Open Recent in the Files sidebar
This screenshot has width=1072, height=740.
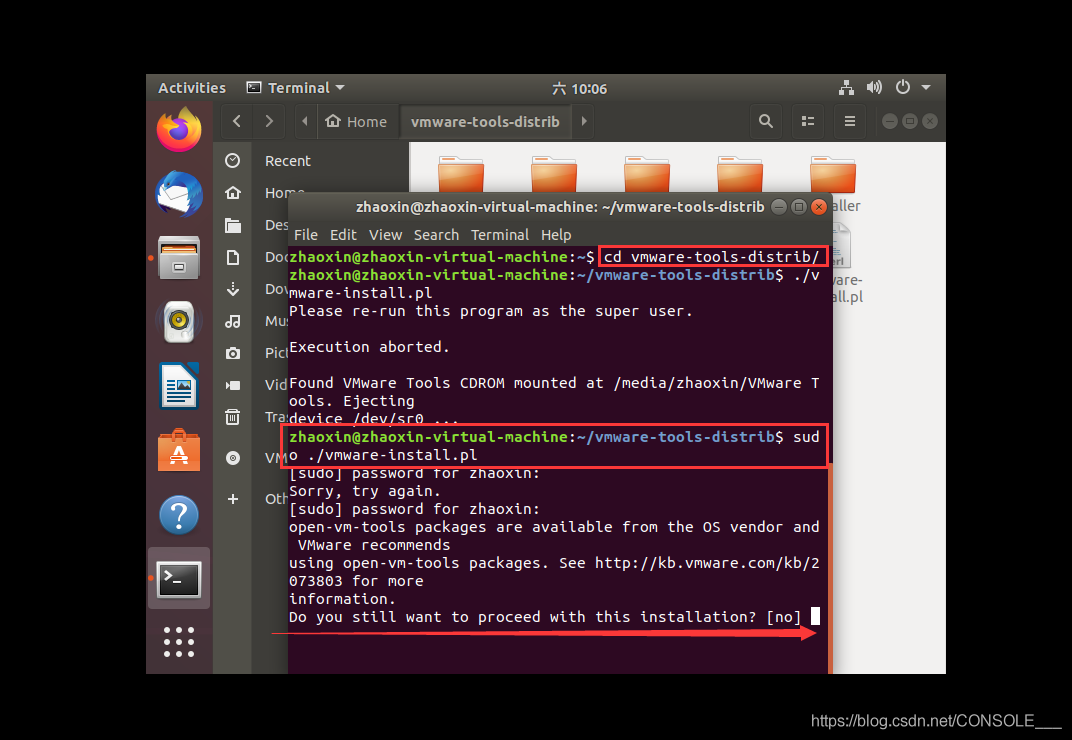(287, 161)
